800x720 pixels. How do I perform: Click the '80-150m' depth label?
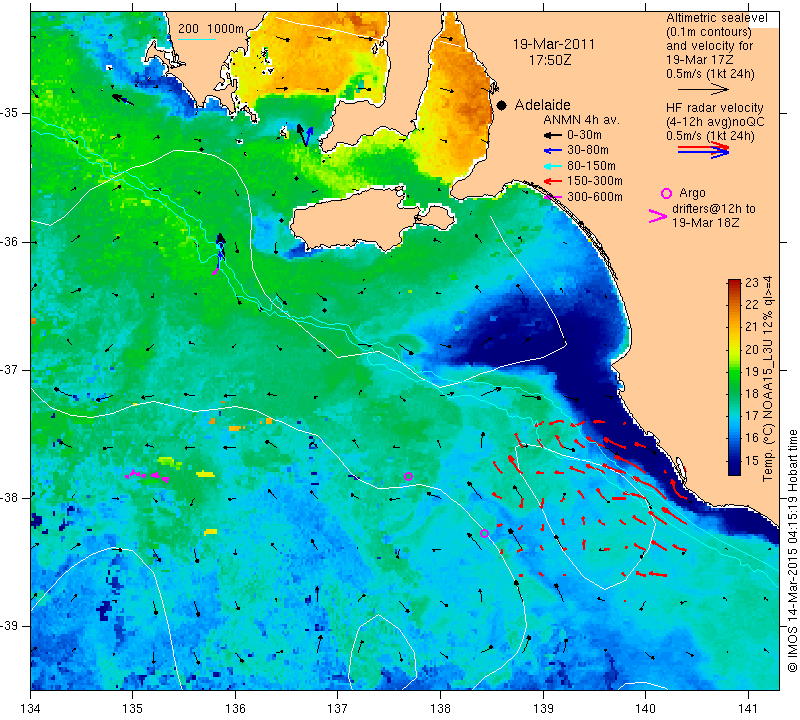tap(591, 166)
